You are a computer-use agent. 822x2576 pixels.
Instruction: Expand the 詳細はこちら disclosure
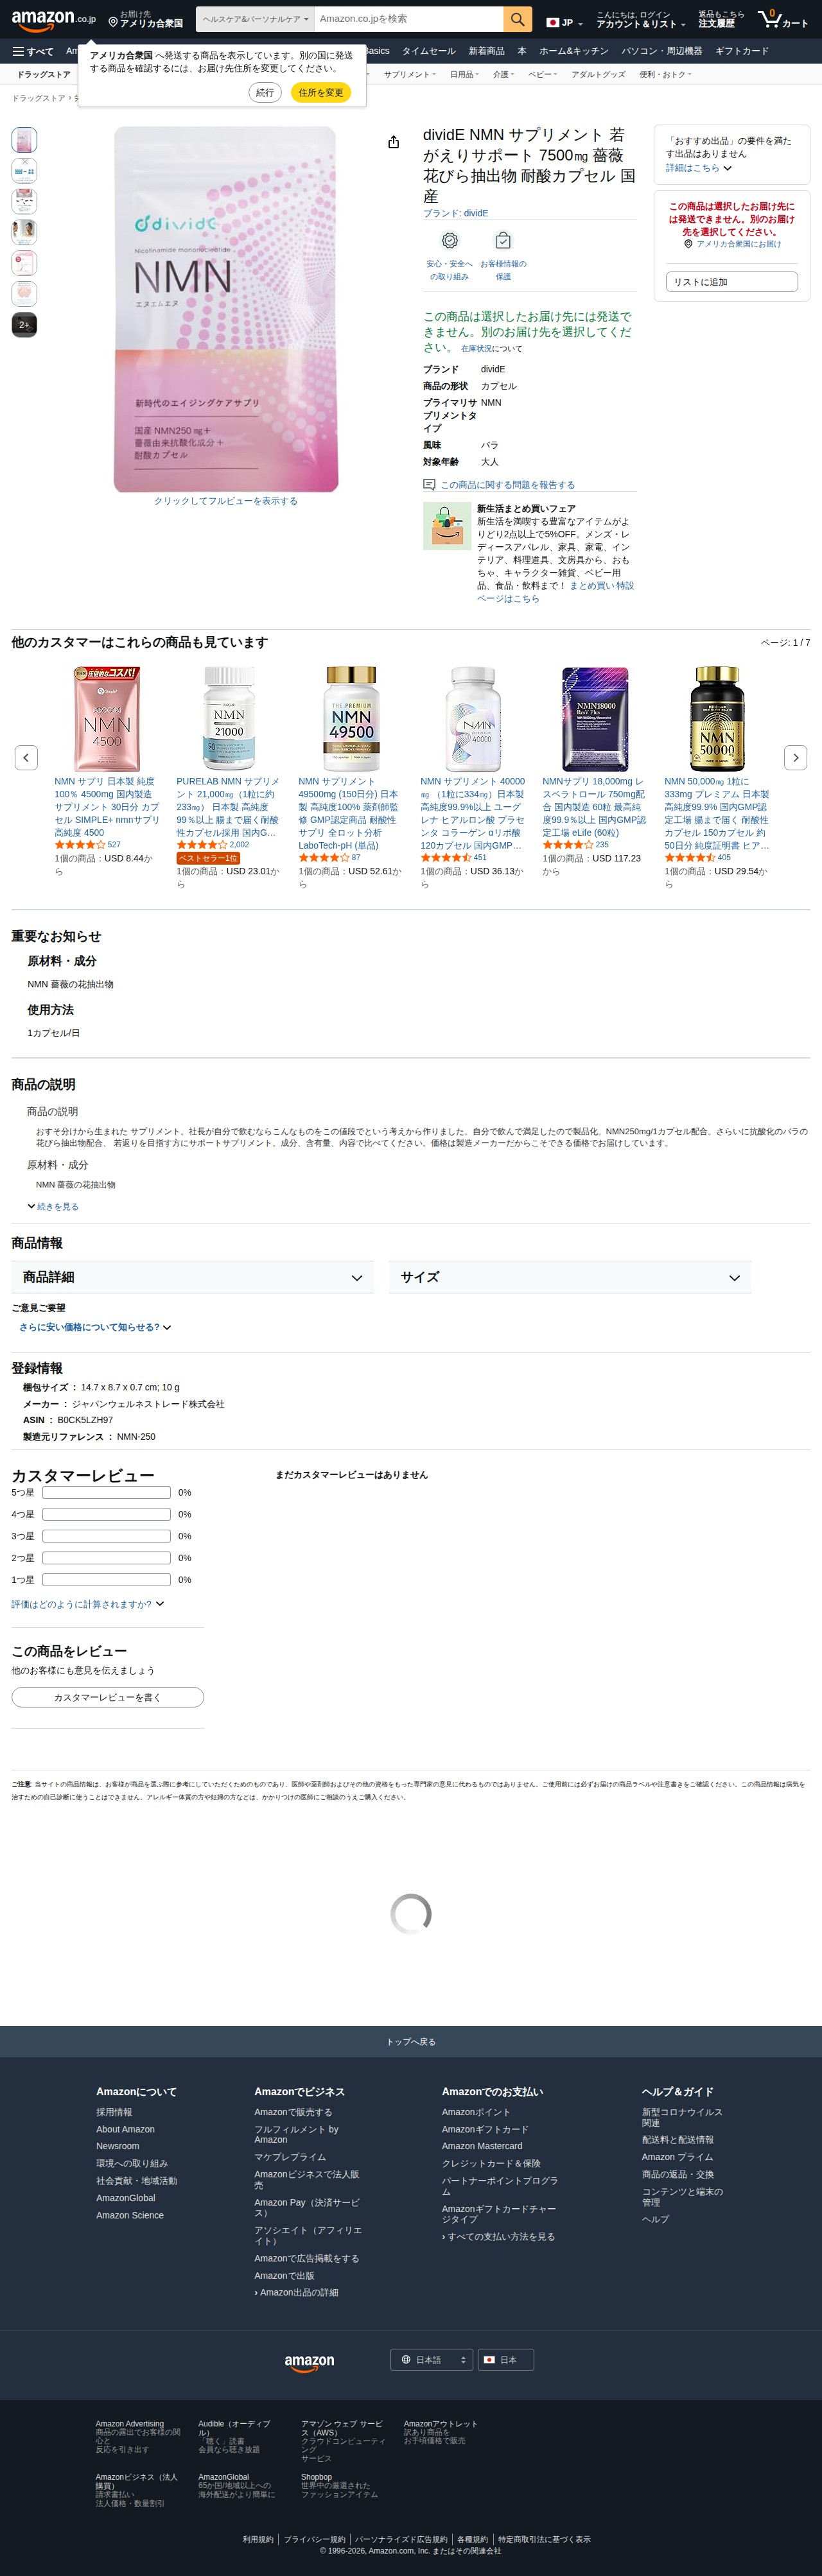pyautogui.click(x=698, y=168)
